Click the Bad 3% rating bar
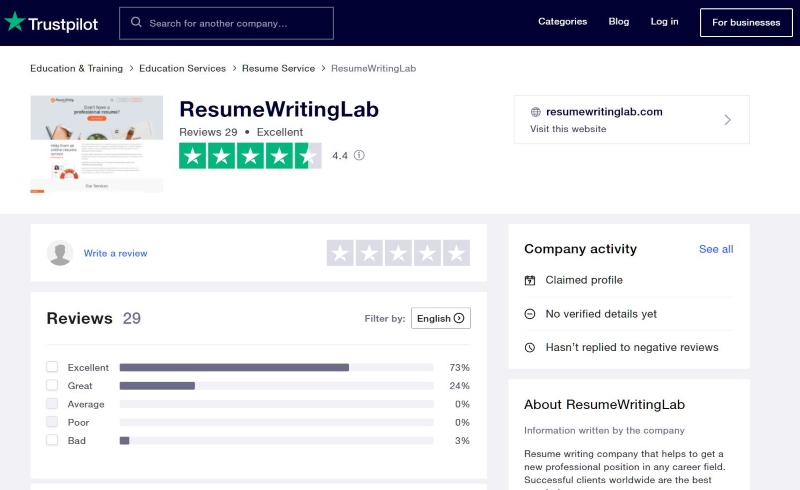This screenshot has height=490, width=800. [x=277, y=440]
